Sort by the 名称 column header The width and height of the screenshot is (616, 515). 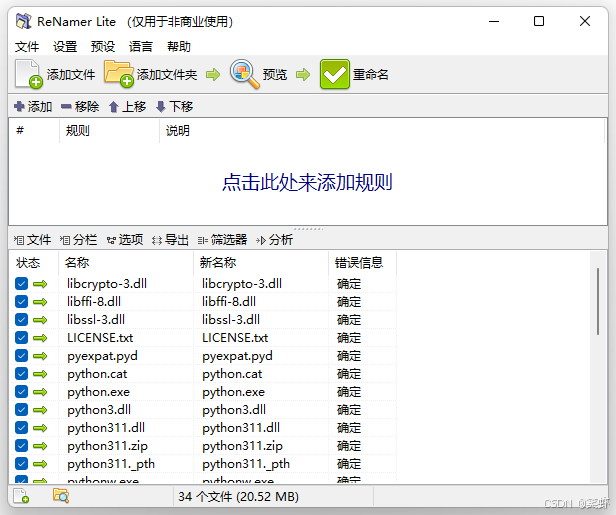point(126,262)
